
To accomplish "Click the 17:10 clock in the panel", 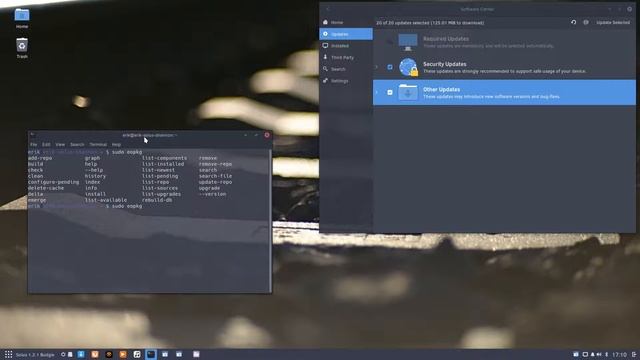I will 619,354.
